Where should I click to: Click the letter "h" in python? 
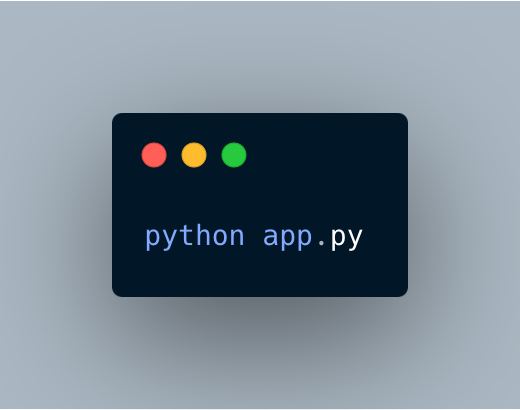coord(203,235)
